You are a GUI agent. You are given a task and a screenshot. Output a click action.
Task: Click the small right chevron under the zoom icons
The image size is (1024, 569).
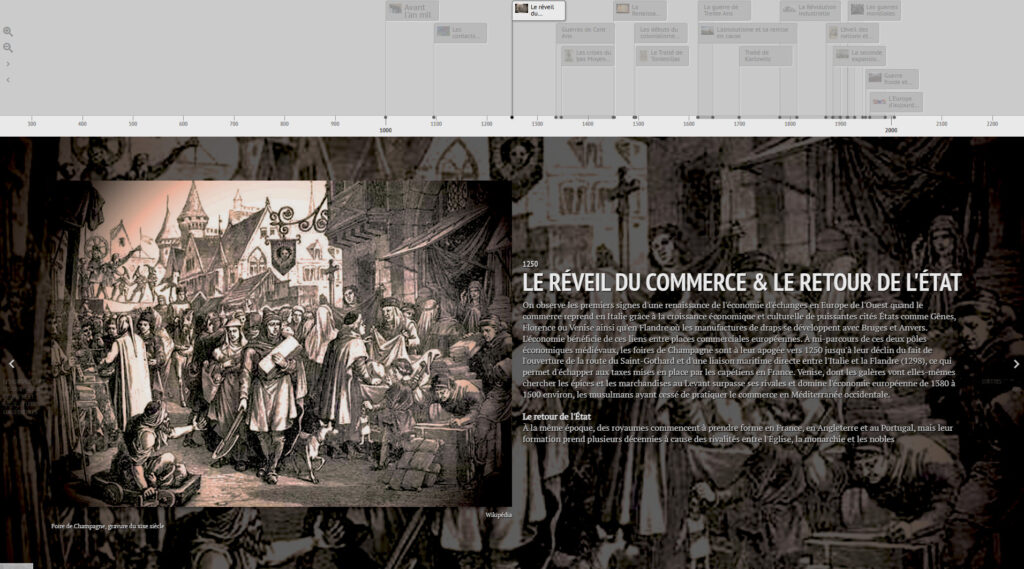click(x=8, y=64)
